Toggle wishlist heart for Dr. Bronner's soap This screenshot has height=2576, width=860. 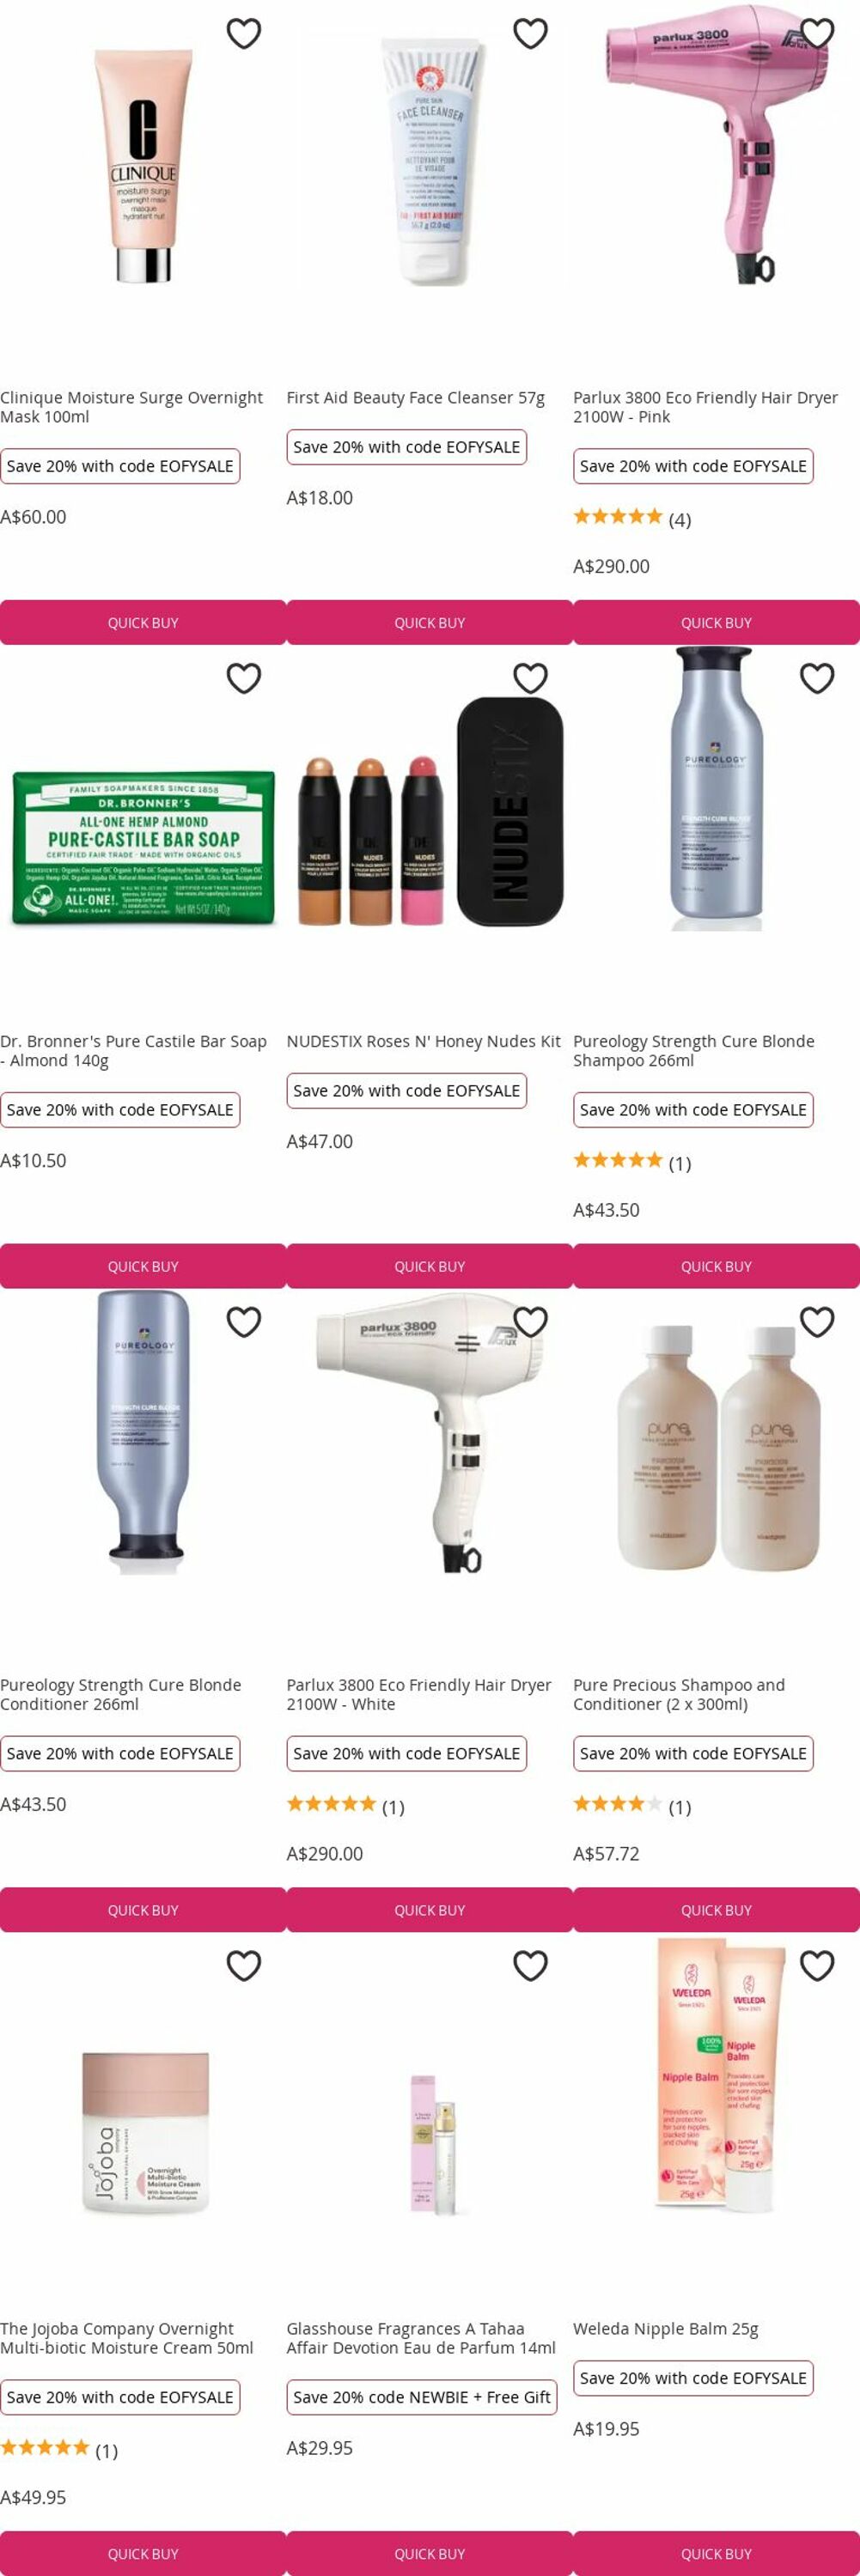coord(244,678)
